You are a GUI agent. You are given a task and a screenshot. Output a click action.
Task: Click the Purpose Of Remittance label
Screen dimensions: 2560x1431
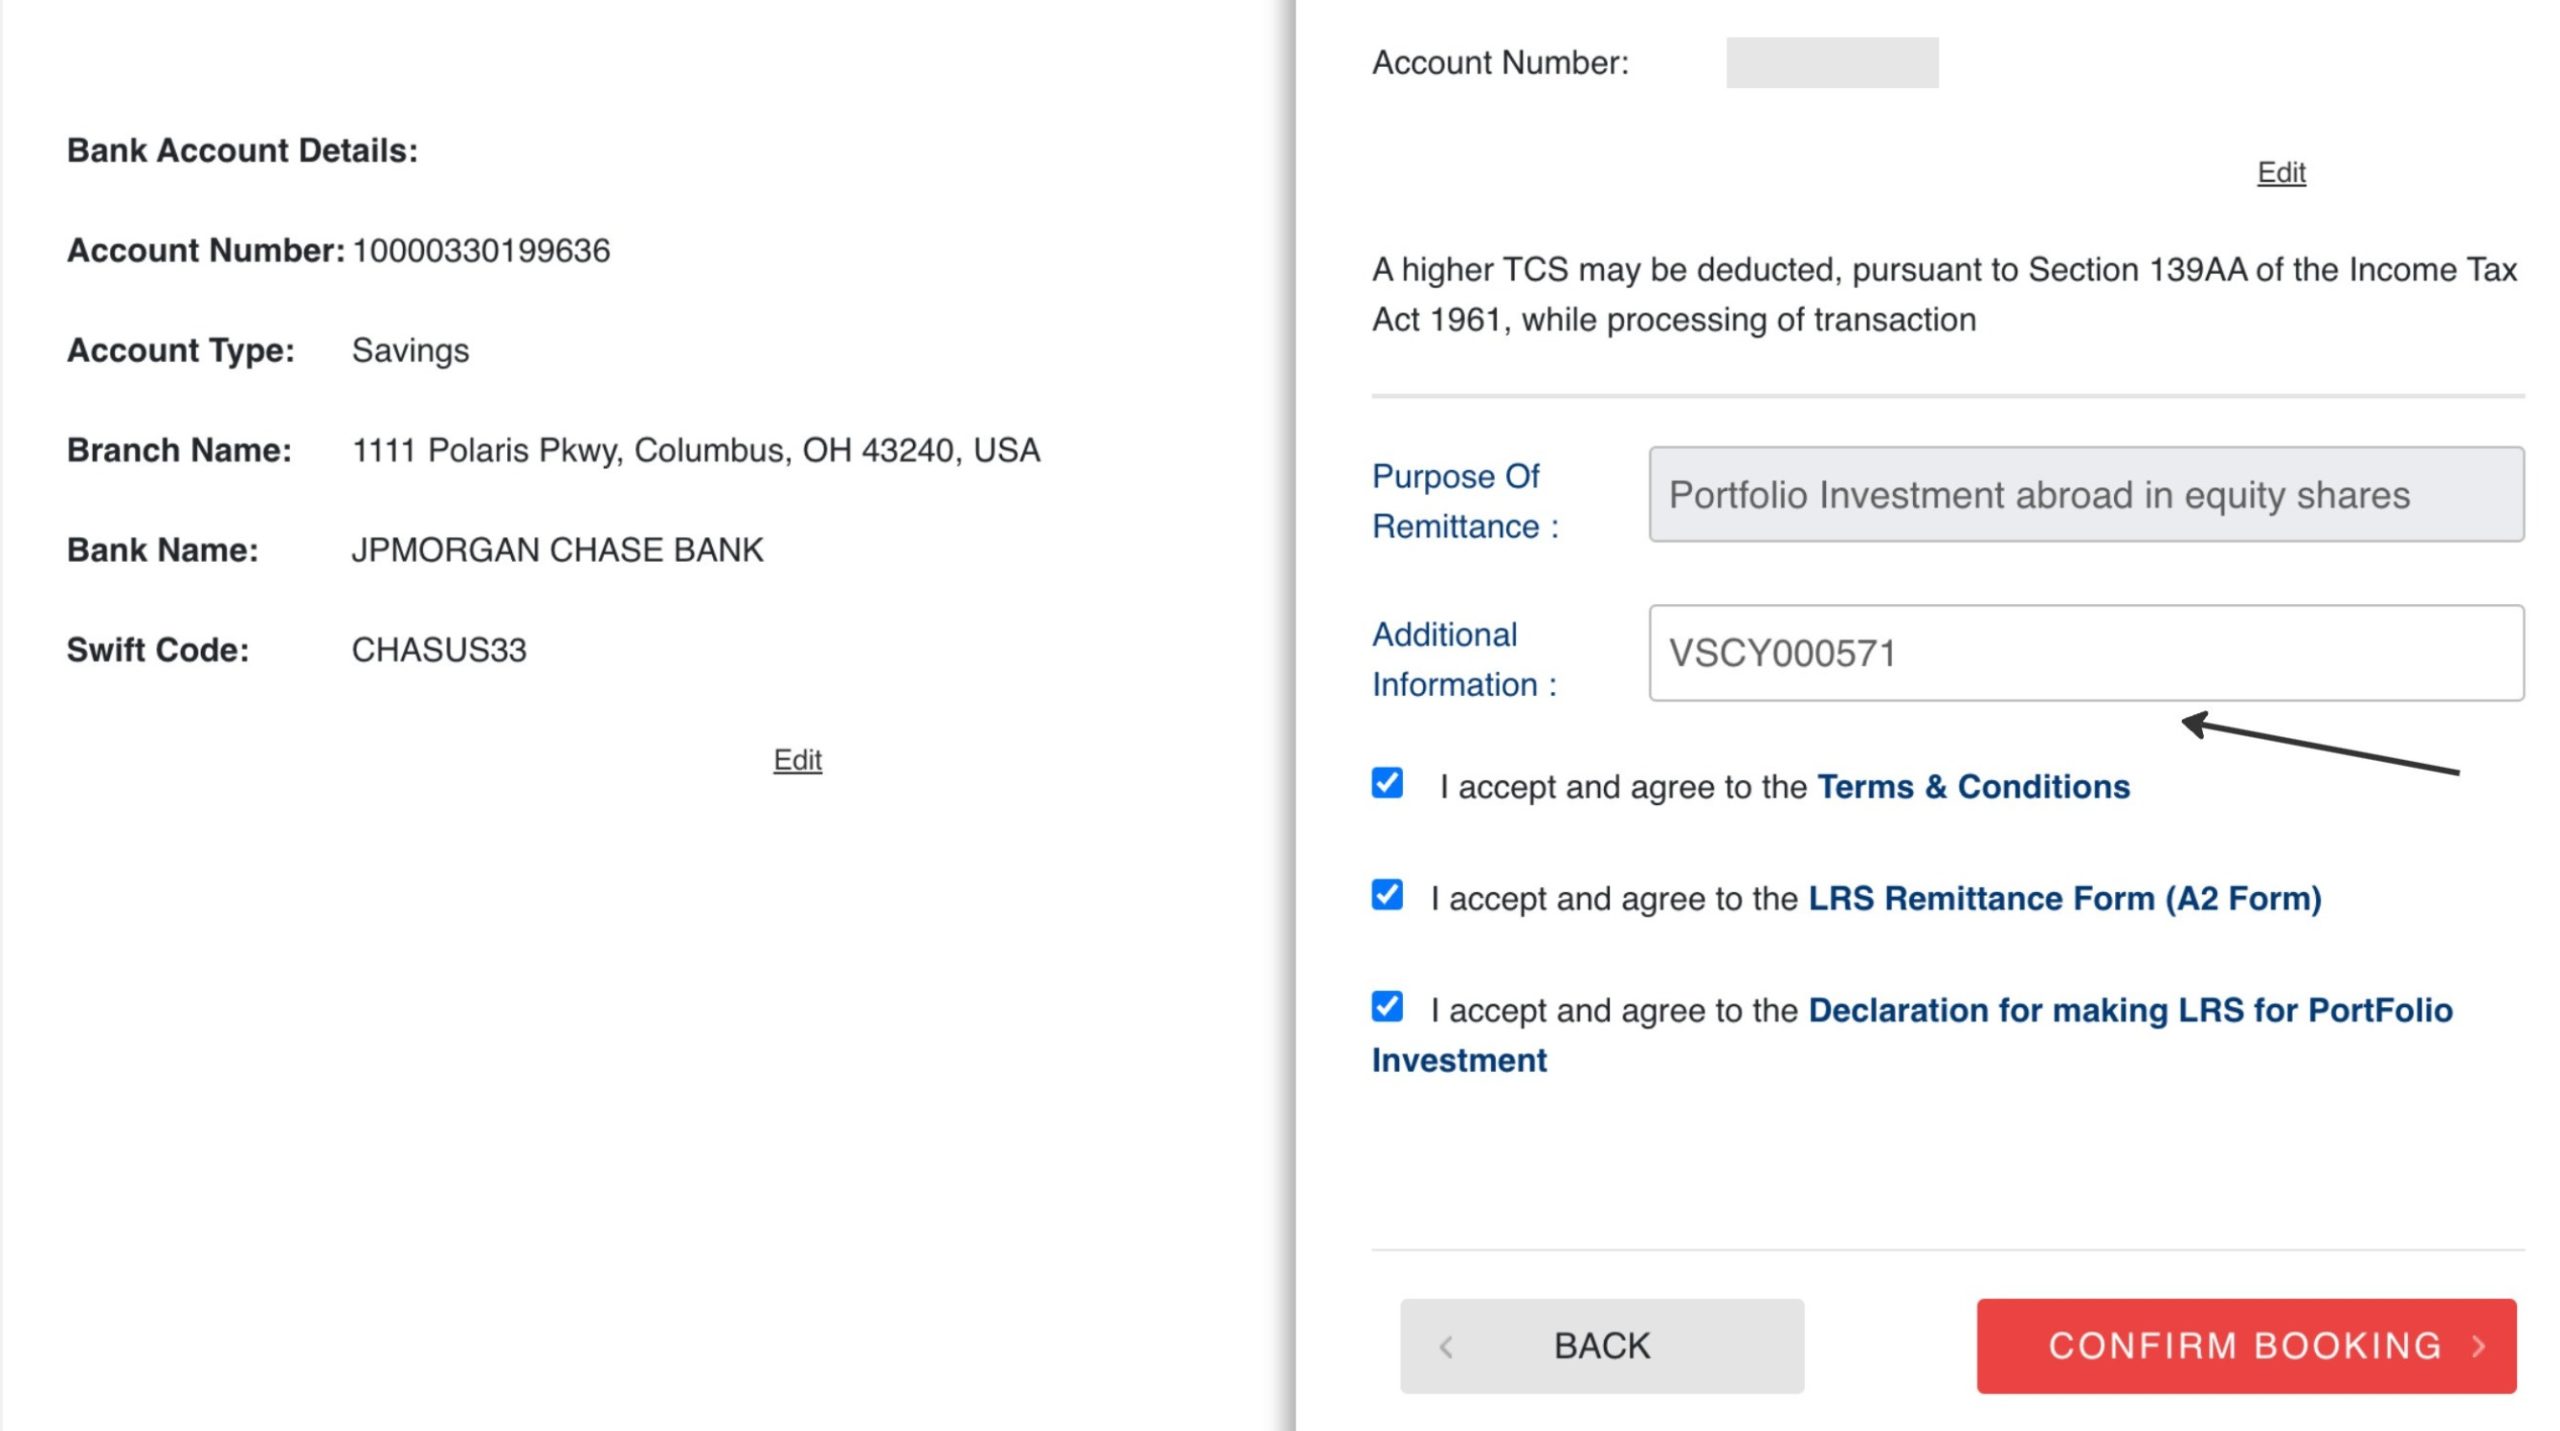(x=1465, y=501)
